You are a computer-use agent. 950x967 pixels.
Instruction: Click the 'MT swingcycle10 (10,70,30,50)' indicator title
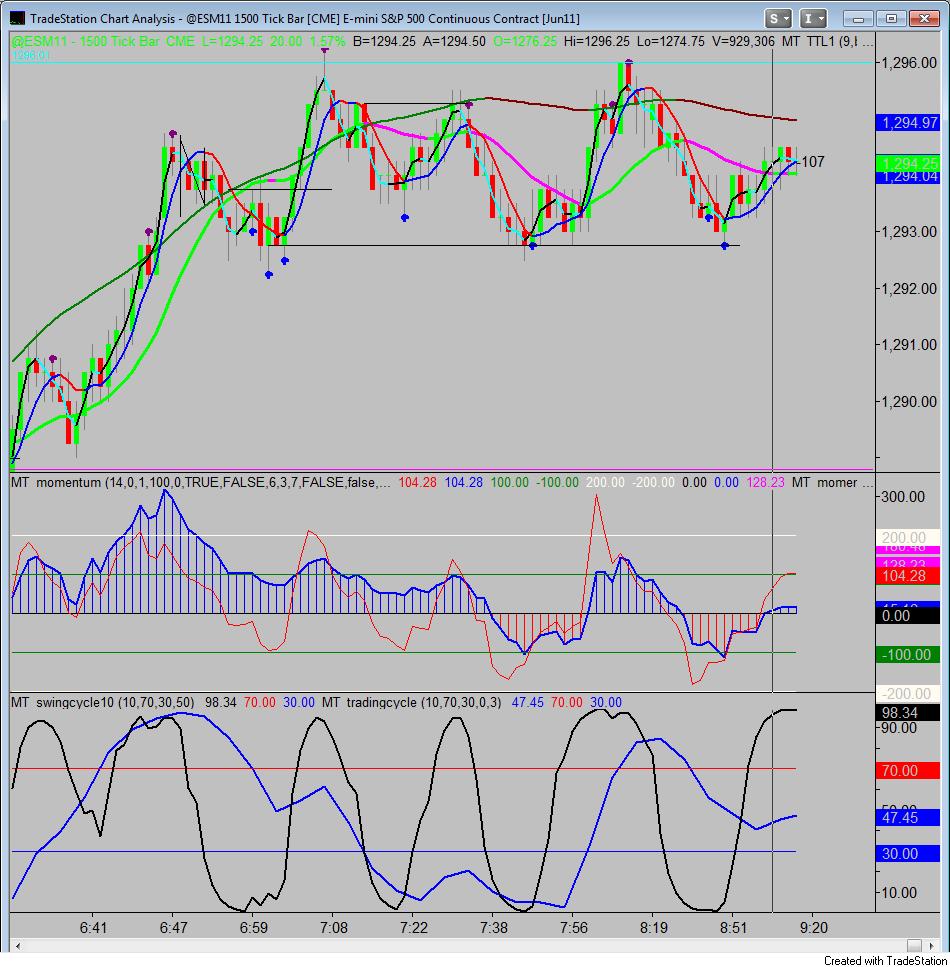point(102,702)
